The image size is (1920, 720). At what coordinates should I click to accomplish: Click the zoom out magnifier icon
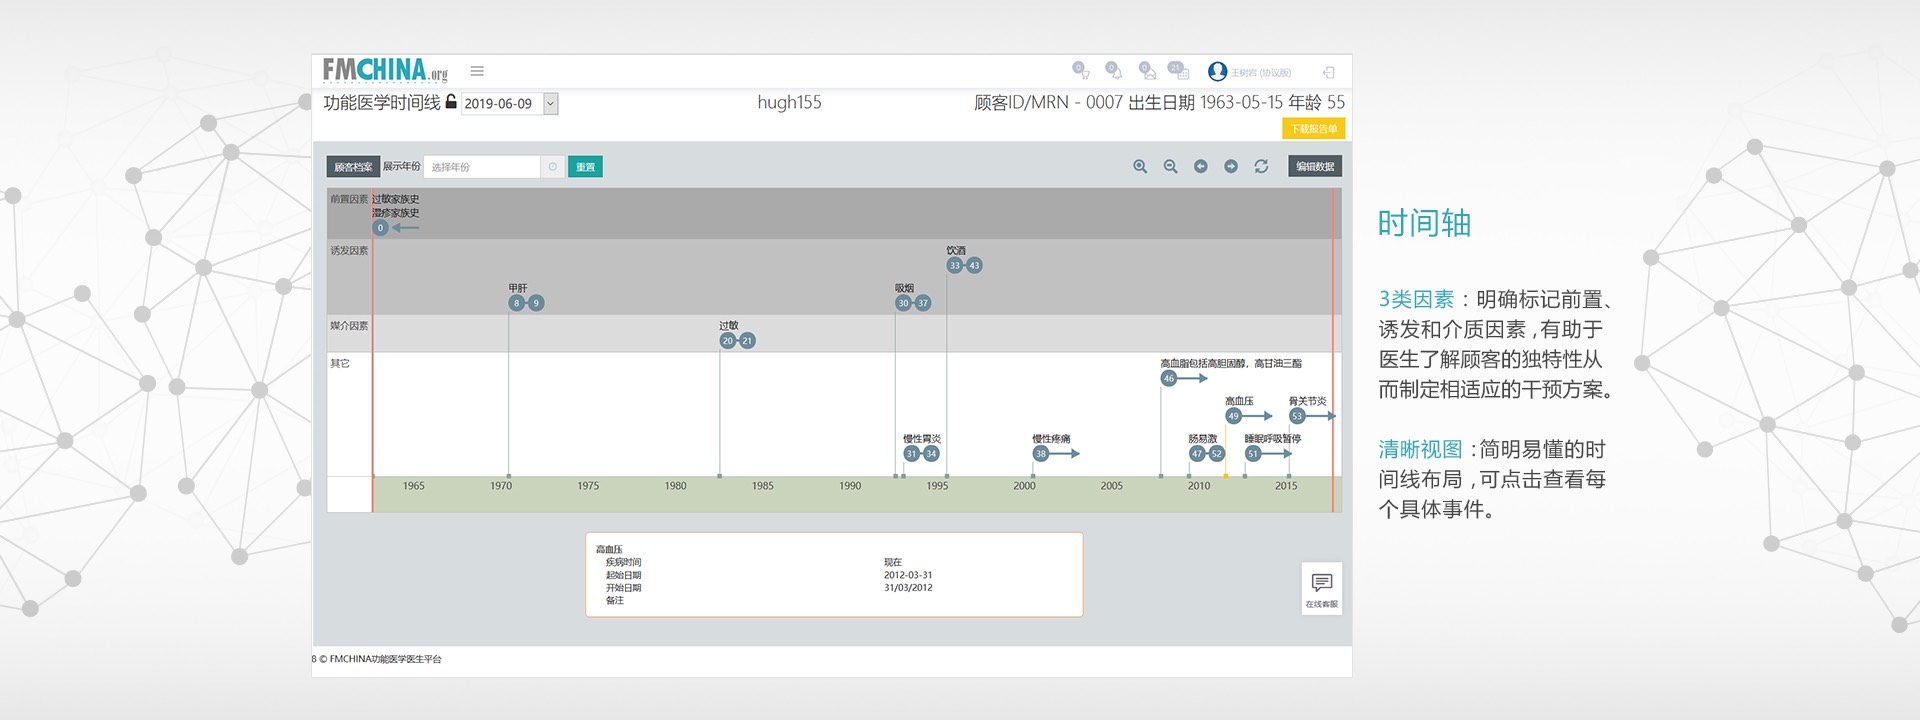[1170, 167]
